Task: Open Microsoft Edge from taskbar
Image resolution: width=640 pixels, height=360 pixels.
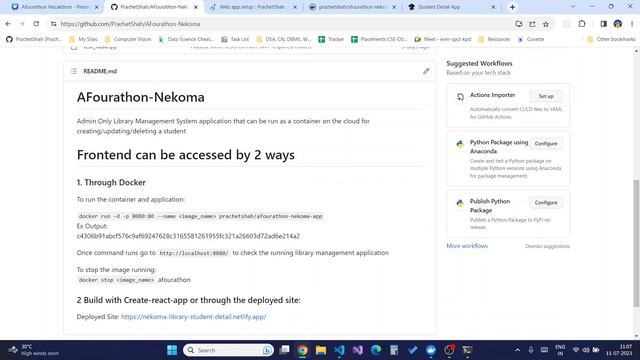Action: pos(376,350)
